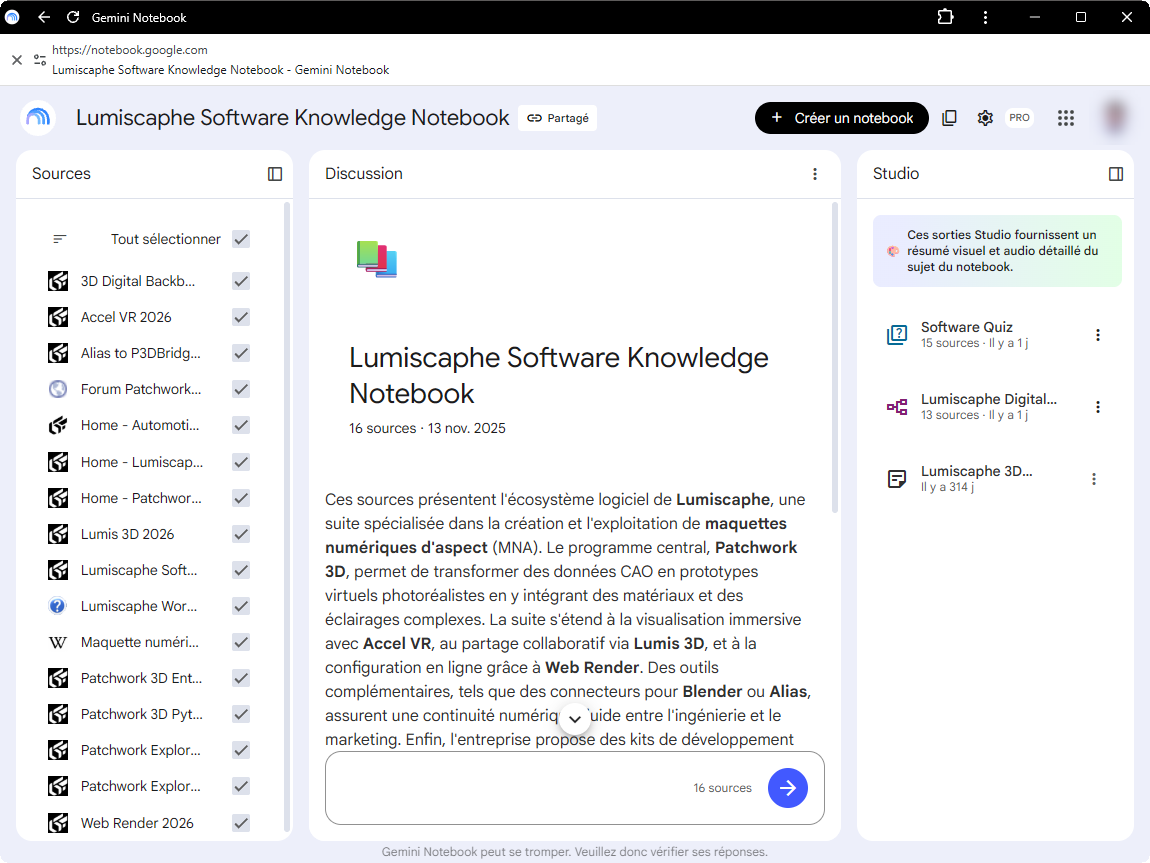Click the Lumiscaphe Wor... question mark icon
Screen dimensions: 1150x863
58,606
